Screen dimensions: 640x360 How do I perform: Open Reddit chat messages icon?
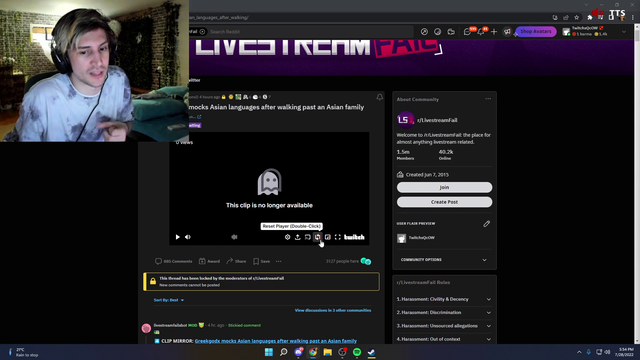[468, 31]
